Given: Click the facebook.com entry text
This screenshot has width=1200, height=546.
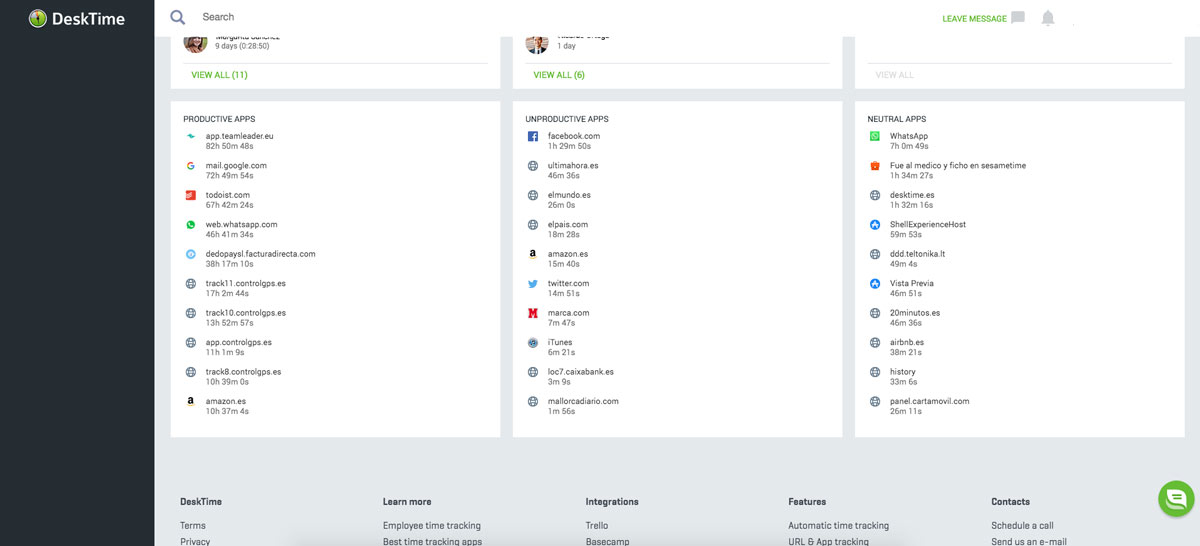Looking at the screenshot, I should pos(574,136).
